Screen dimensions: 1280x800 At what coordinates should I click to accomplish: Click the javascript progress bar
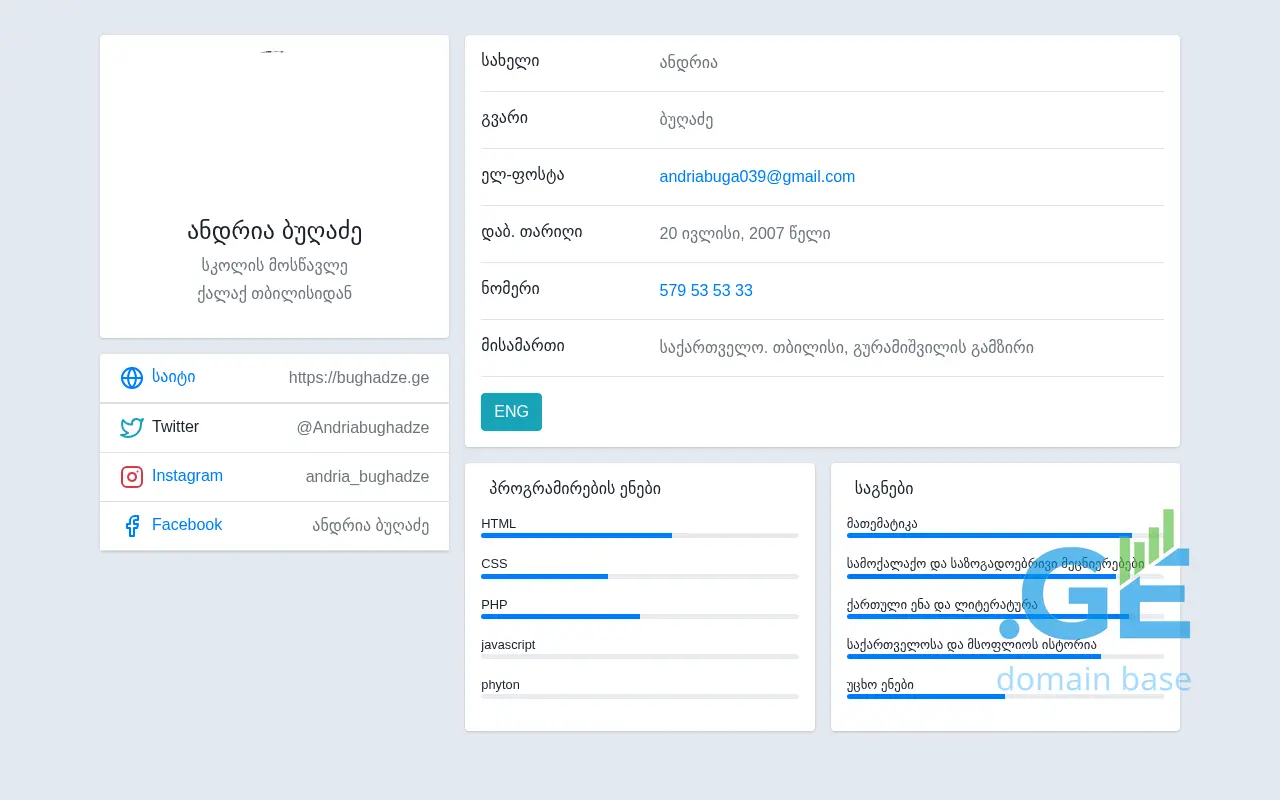640,657
